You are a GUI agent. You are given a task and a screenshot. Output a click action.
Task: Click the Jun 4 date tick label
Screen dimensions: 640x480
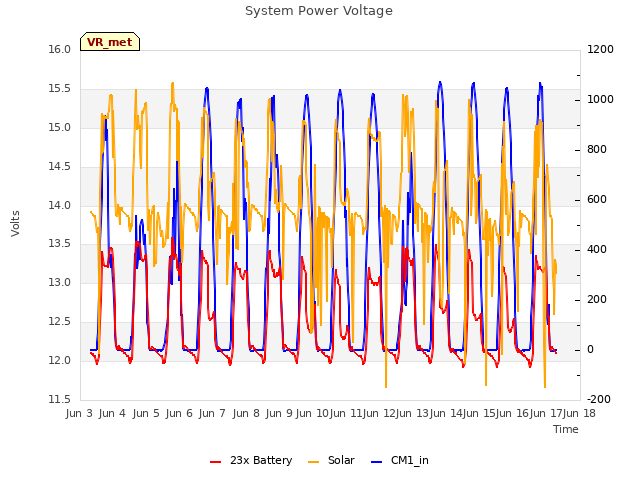[112, 413]
